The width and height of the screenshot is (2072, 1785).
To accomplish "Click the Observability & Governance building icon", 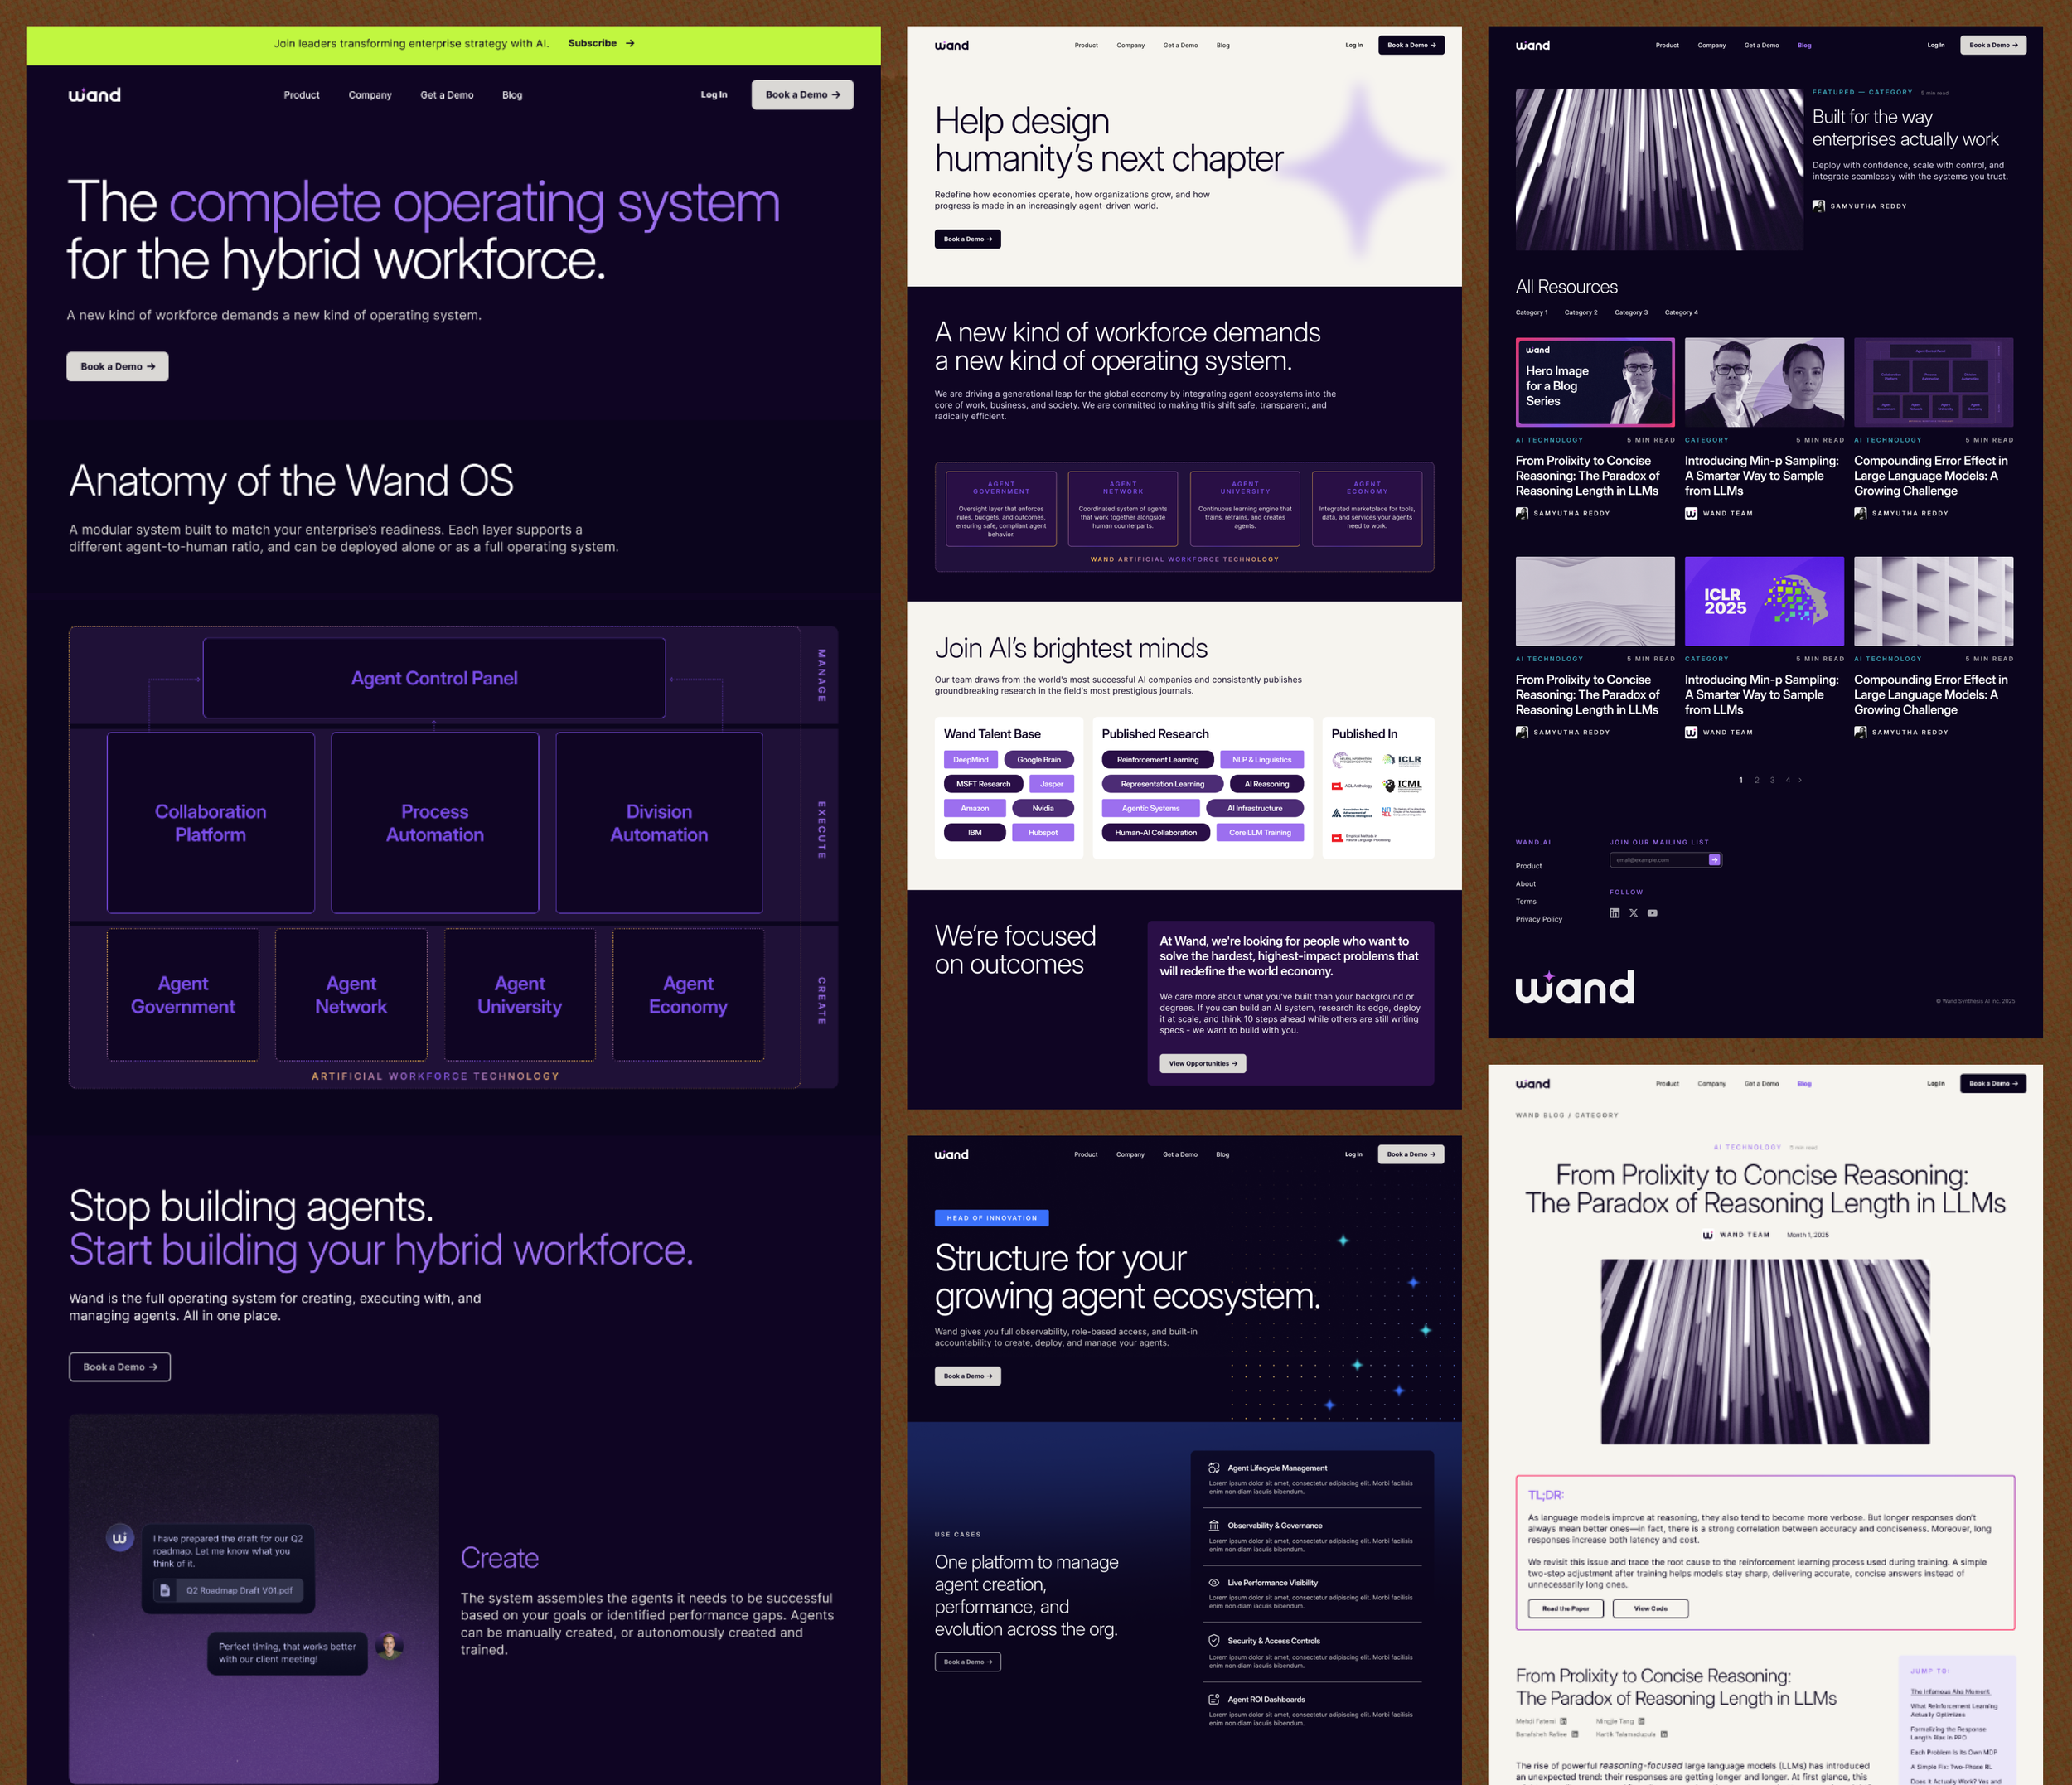I will tap(1214, 1526).
